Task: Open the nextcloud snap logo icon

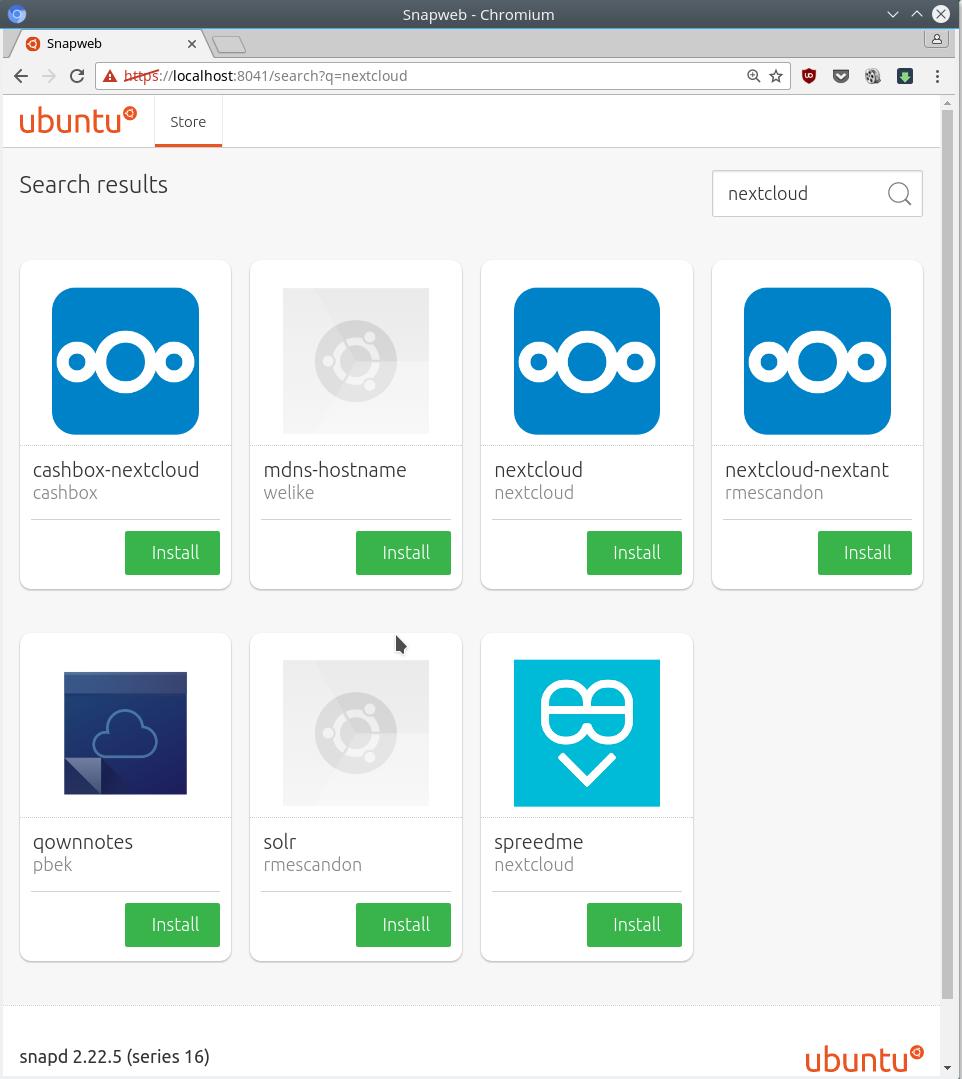Action: pyautogui.click(x=587, y=361)
